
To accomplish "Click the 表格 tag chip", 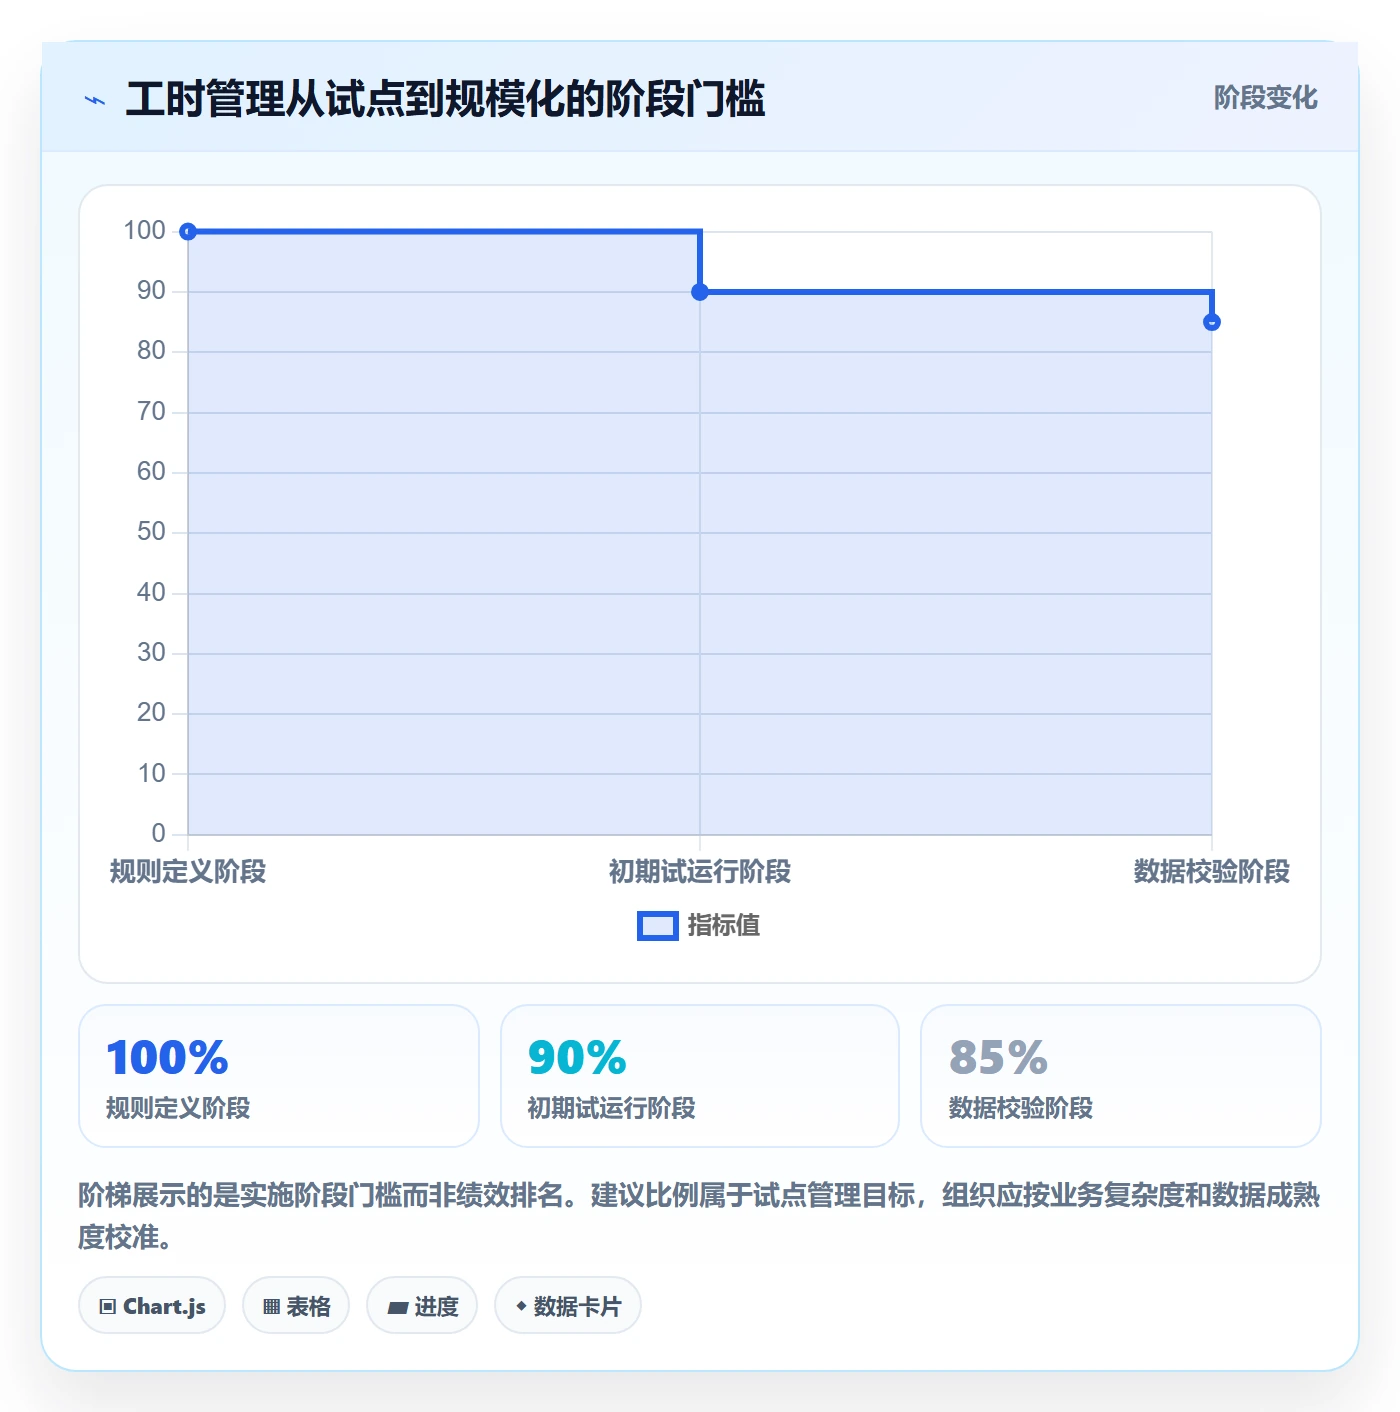I will click(x=296, y=1306).
